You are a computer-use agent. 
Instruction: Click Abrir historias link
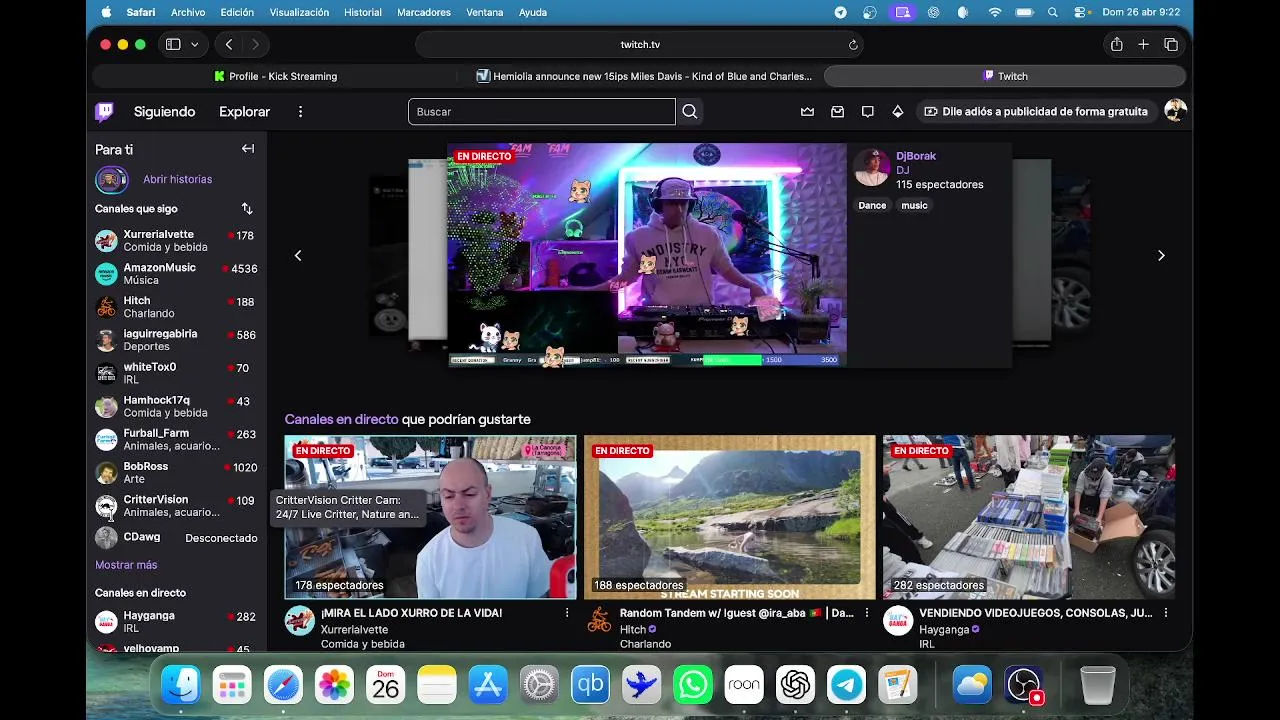point(177,180)
